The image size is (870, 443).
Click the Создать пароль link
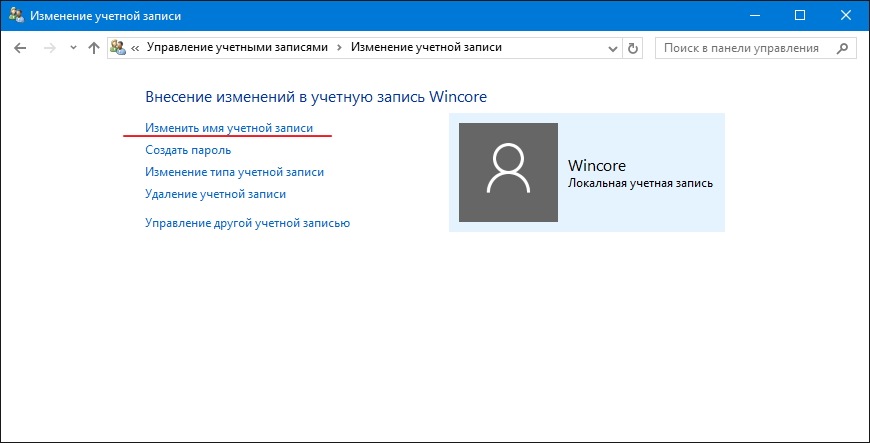pos(188,150)
